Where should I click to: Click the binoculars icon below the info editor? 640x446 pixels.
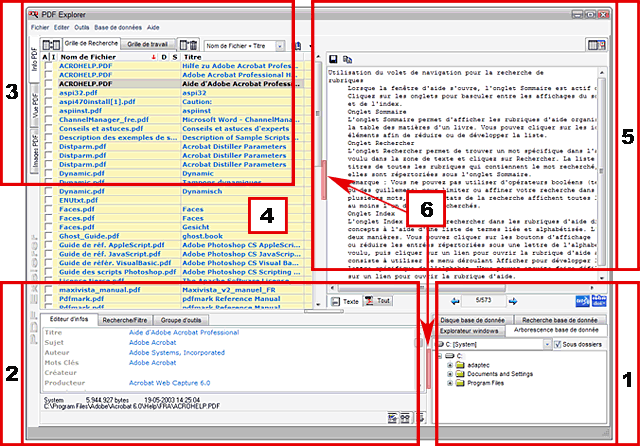click(405, 417)
